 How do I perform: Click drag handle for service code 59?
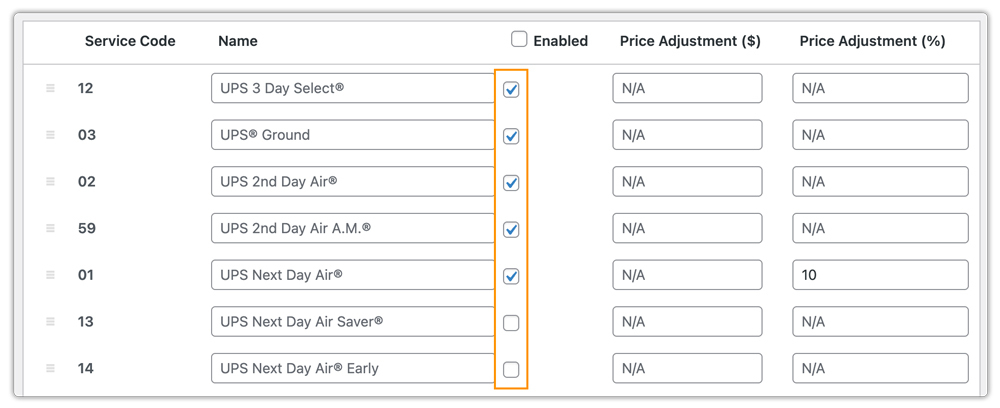pyautogui.click(x=50, y=229)
